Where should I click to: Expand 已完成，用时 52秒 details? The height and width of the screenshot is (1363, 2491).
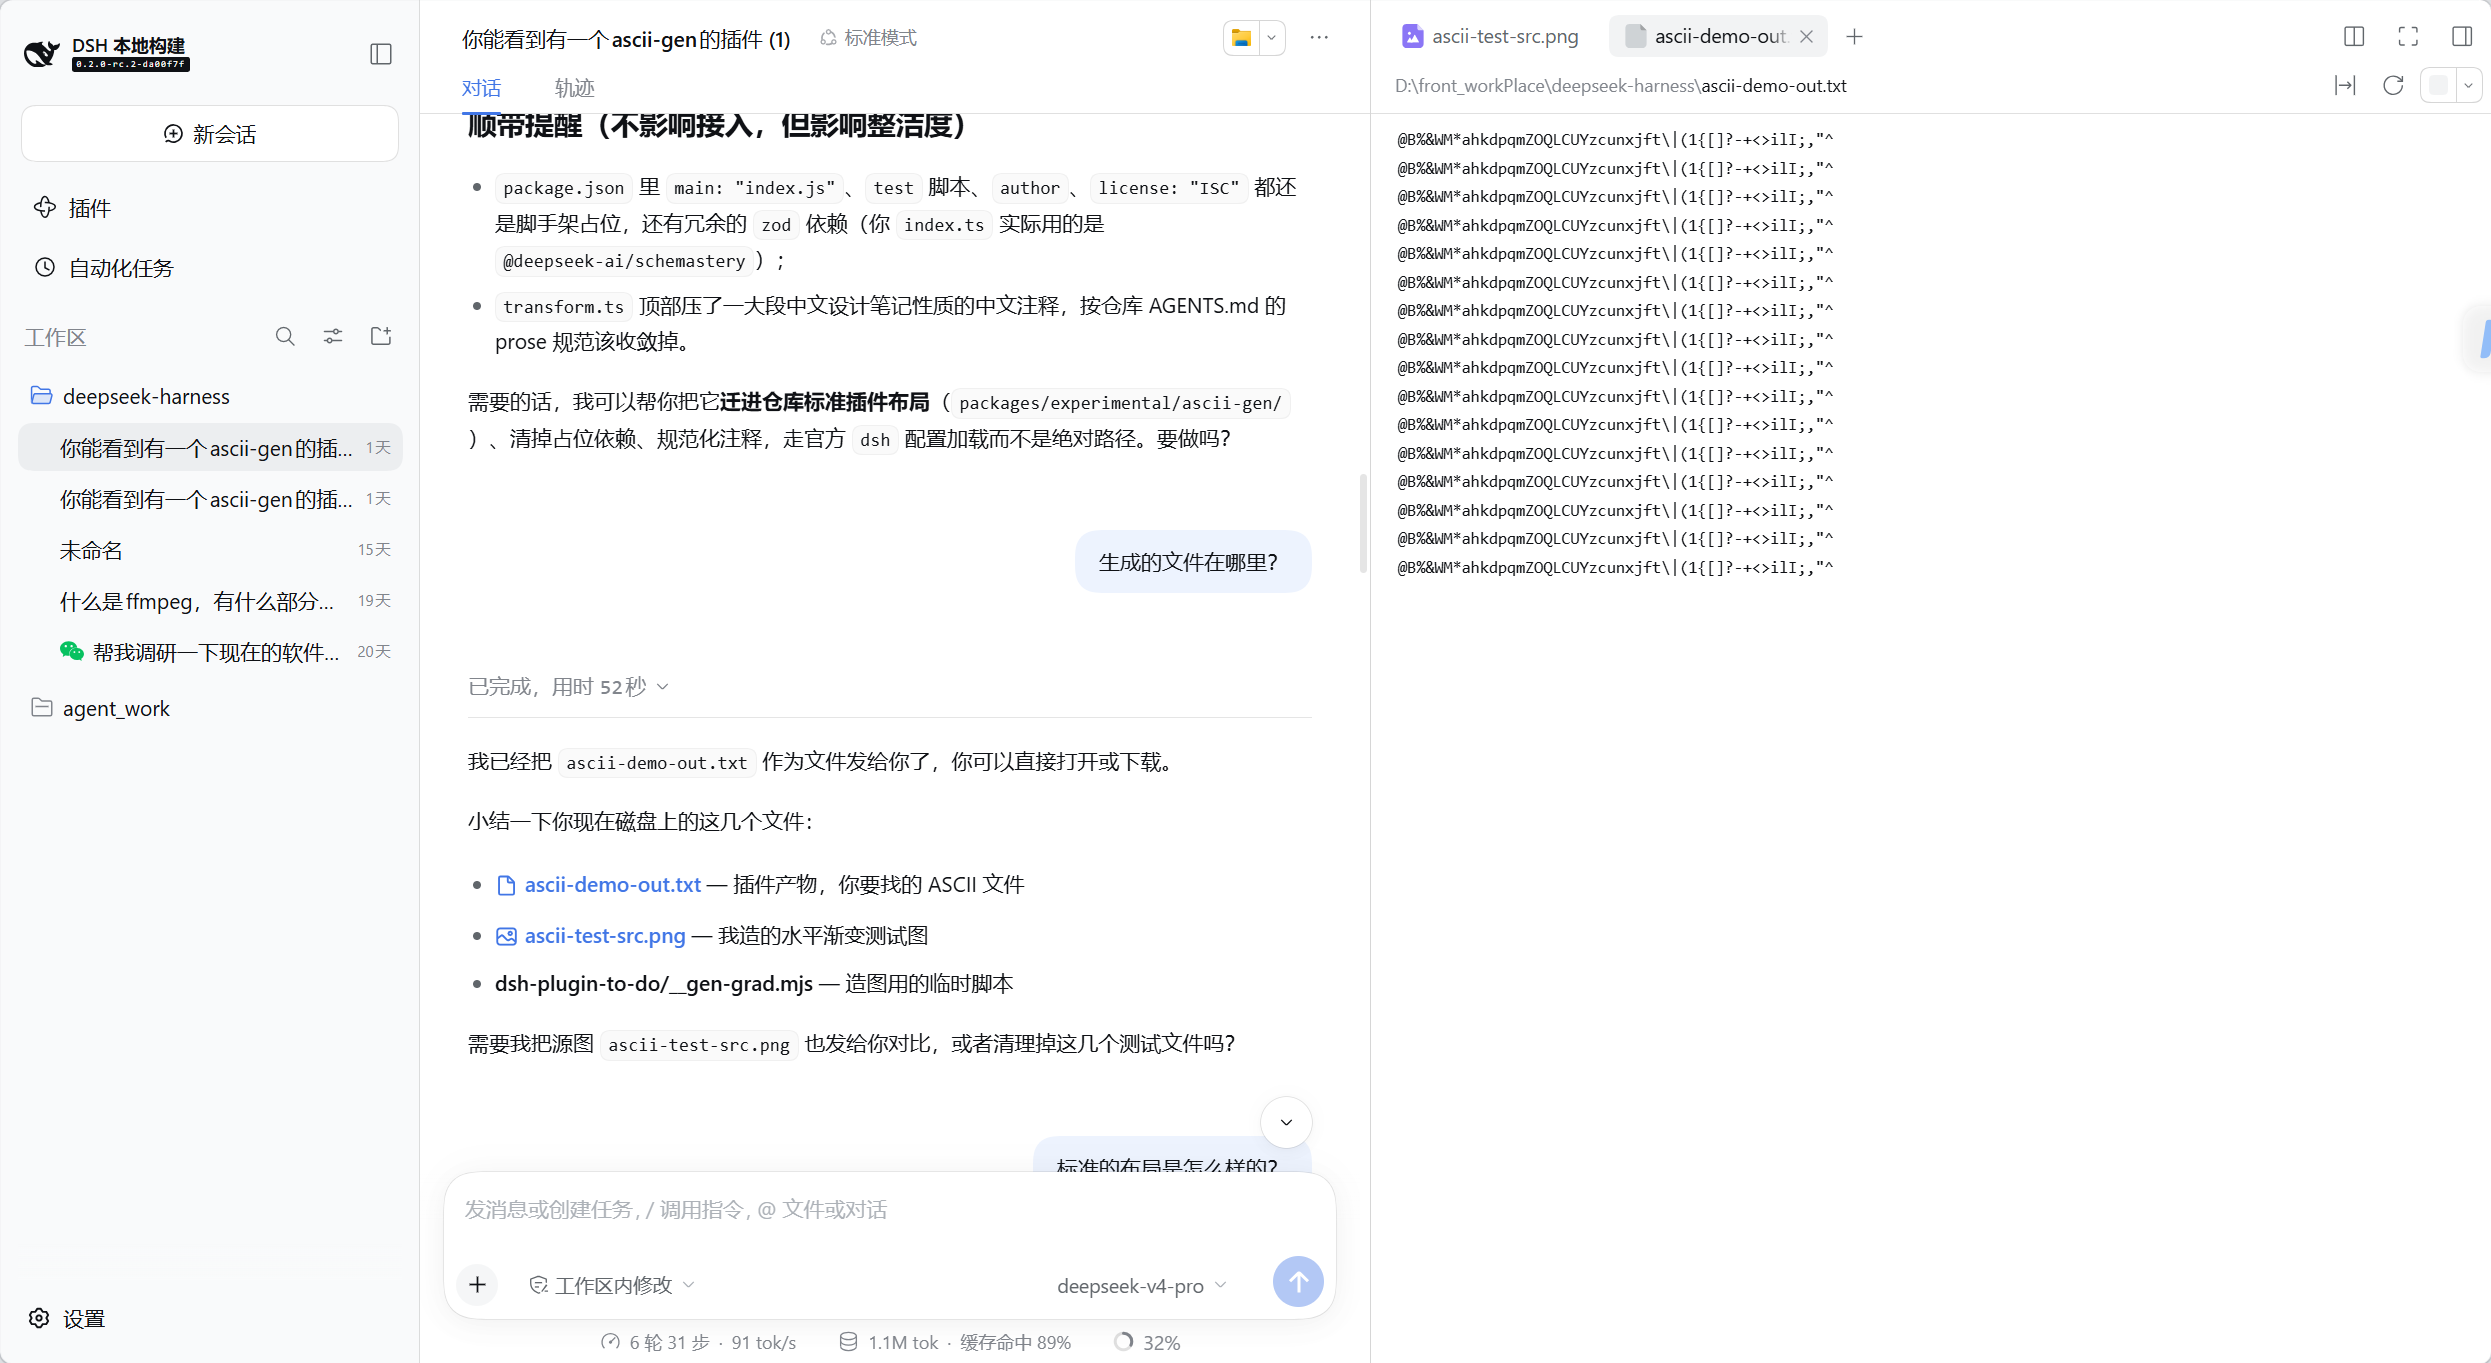click(568, 687)
